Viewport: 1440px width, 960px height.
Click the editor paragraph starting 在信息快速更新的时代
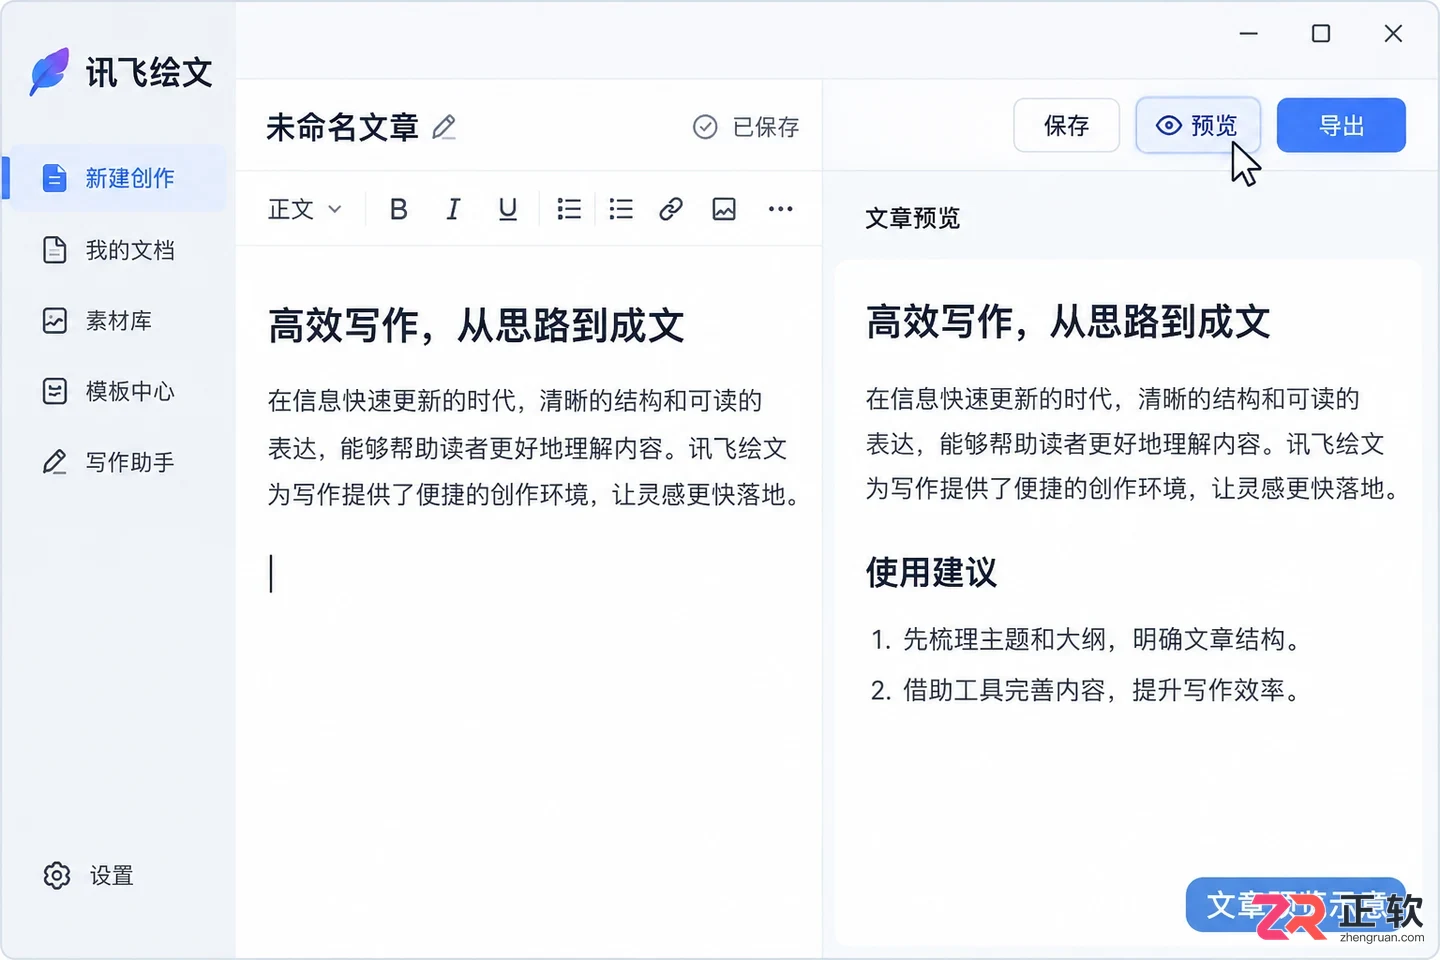click(x=534, y=448)
